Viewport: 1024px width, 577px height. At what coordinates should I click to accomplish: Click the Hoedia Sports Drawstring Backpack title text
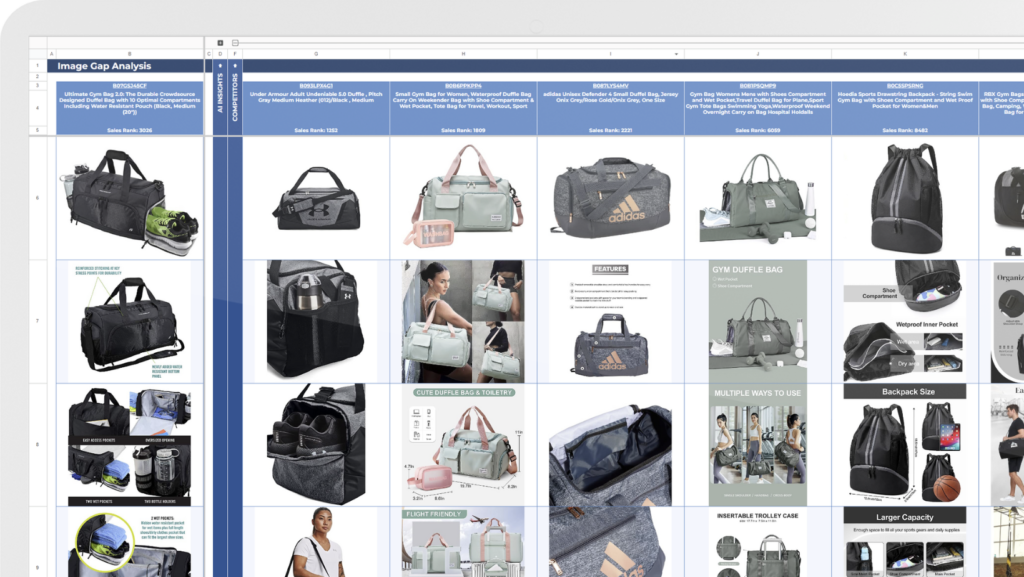tap(905, 100)
